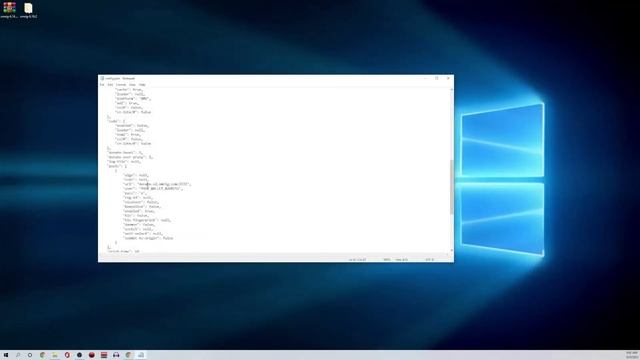Image resolution: width=640 pixels, height=360 pixels.
Task: Open the first Chrome icon in taskbar
Action: (42, 355)
